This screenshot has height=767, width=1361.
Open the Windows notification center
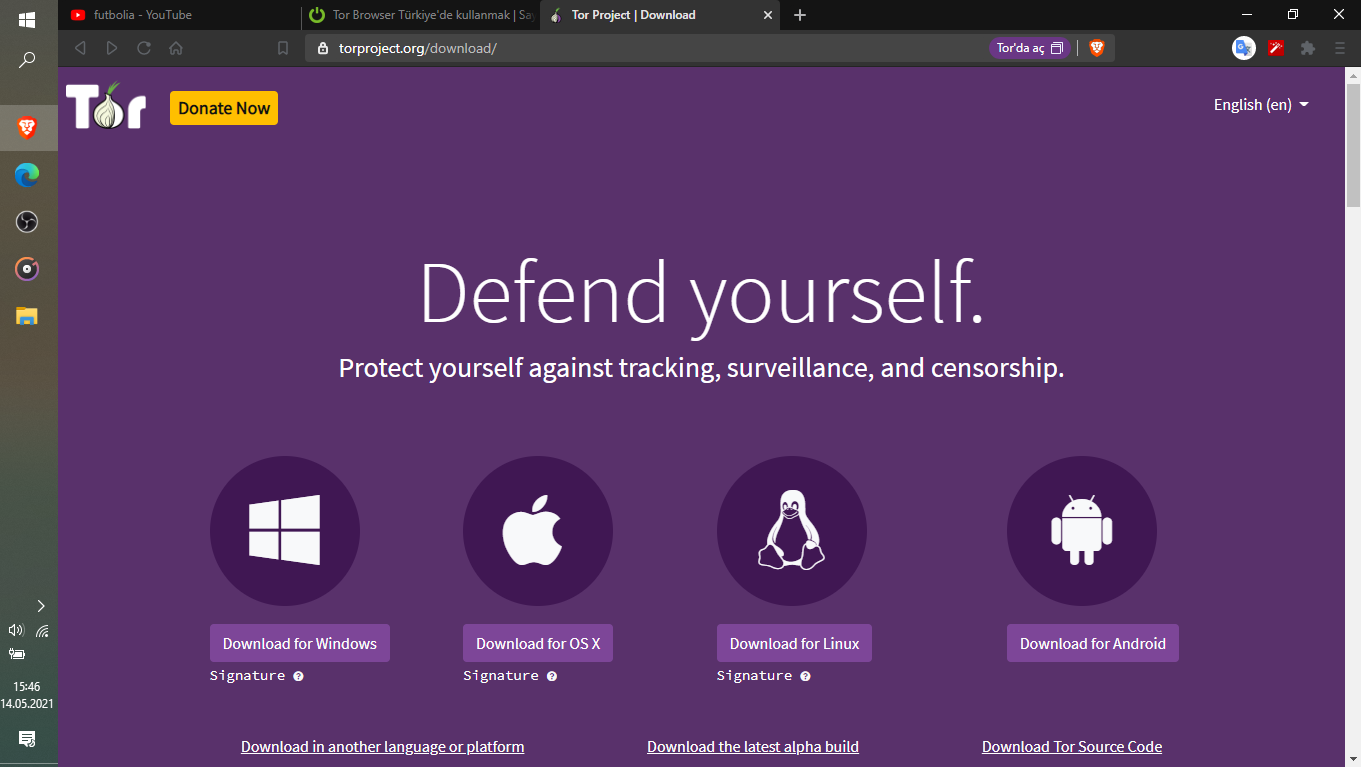[27, 739]
